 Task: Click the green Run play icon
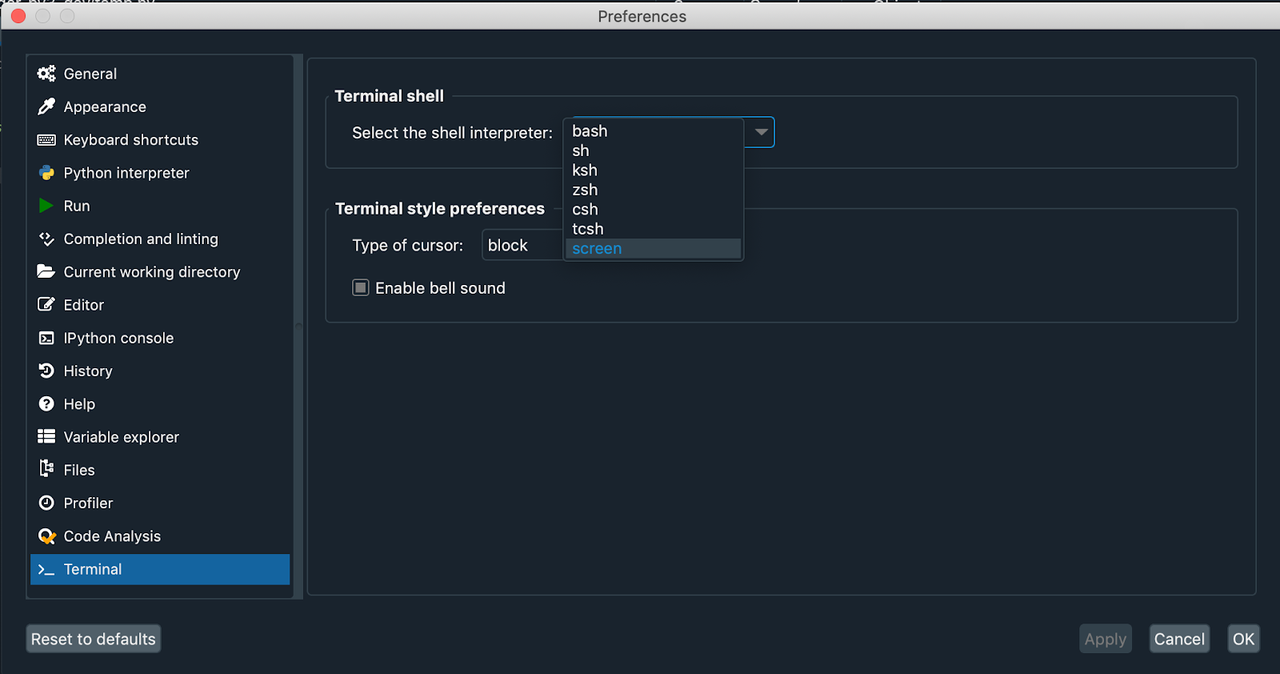point(46,206)
